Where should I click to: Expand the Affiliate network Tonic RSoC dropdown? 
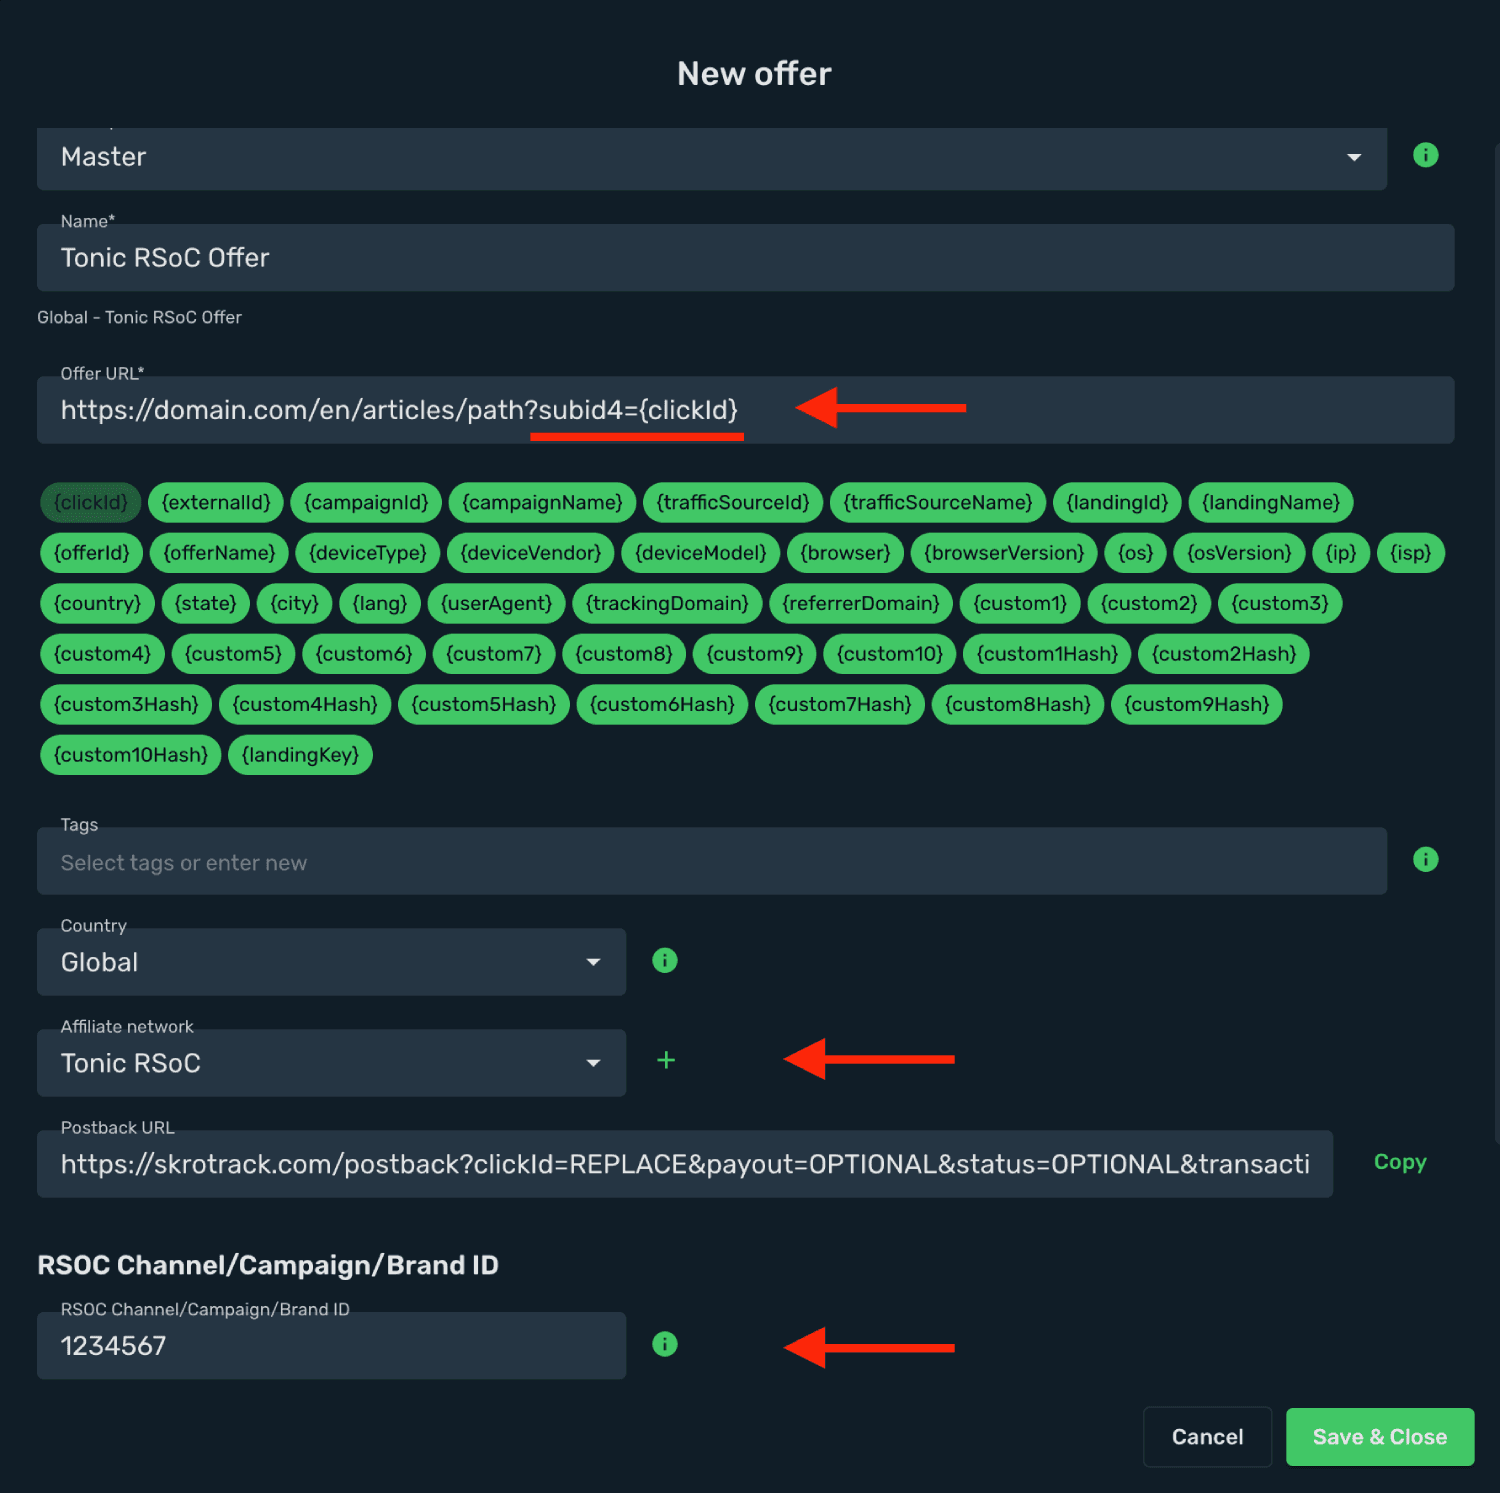coord(331,1063)
